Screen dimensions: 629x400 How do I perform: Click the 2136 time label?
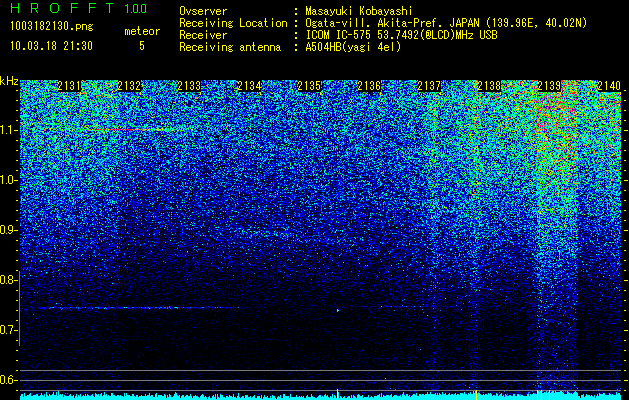369,86
